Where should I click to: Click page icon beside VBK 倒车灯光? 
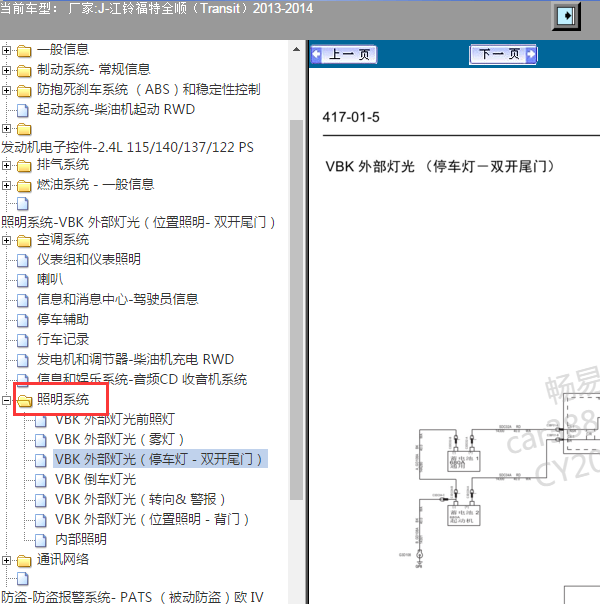[40, 481]
